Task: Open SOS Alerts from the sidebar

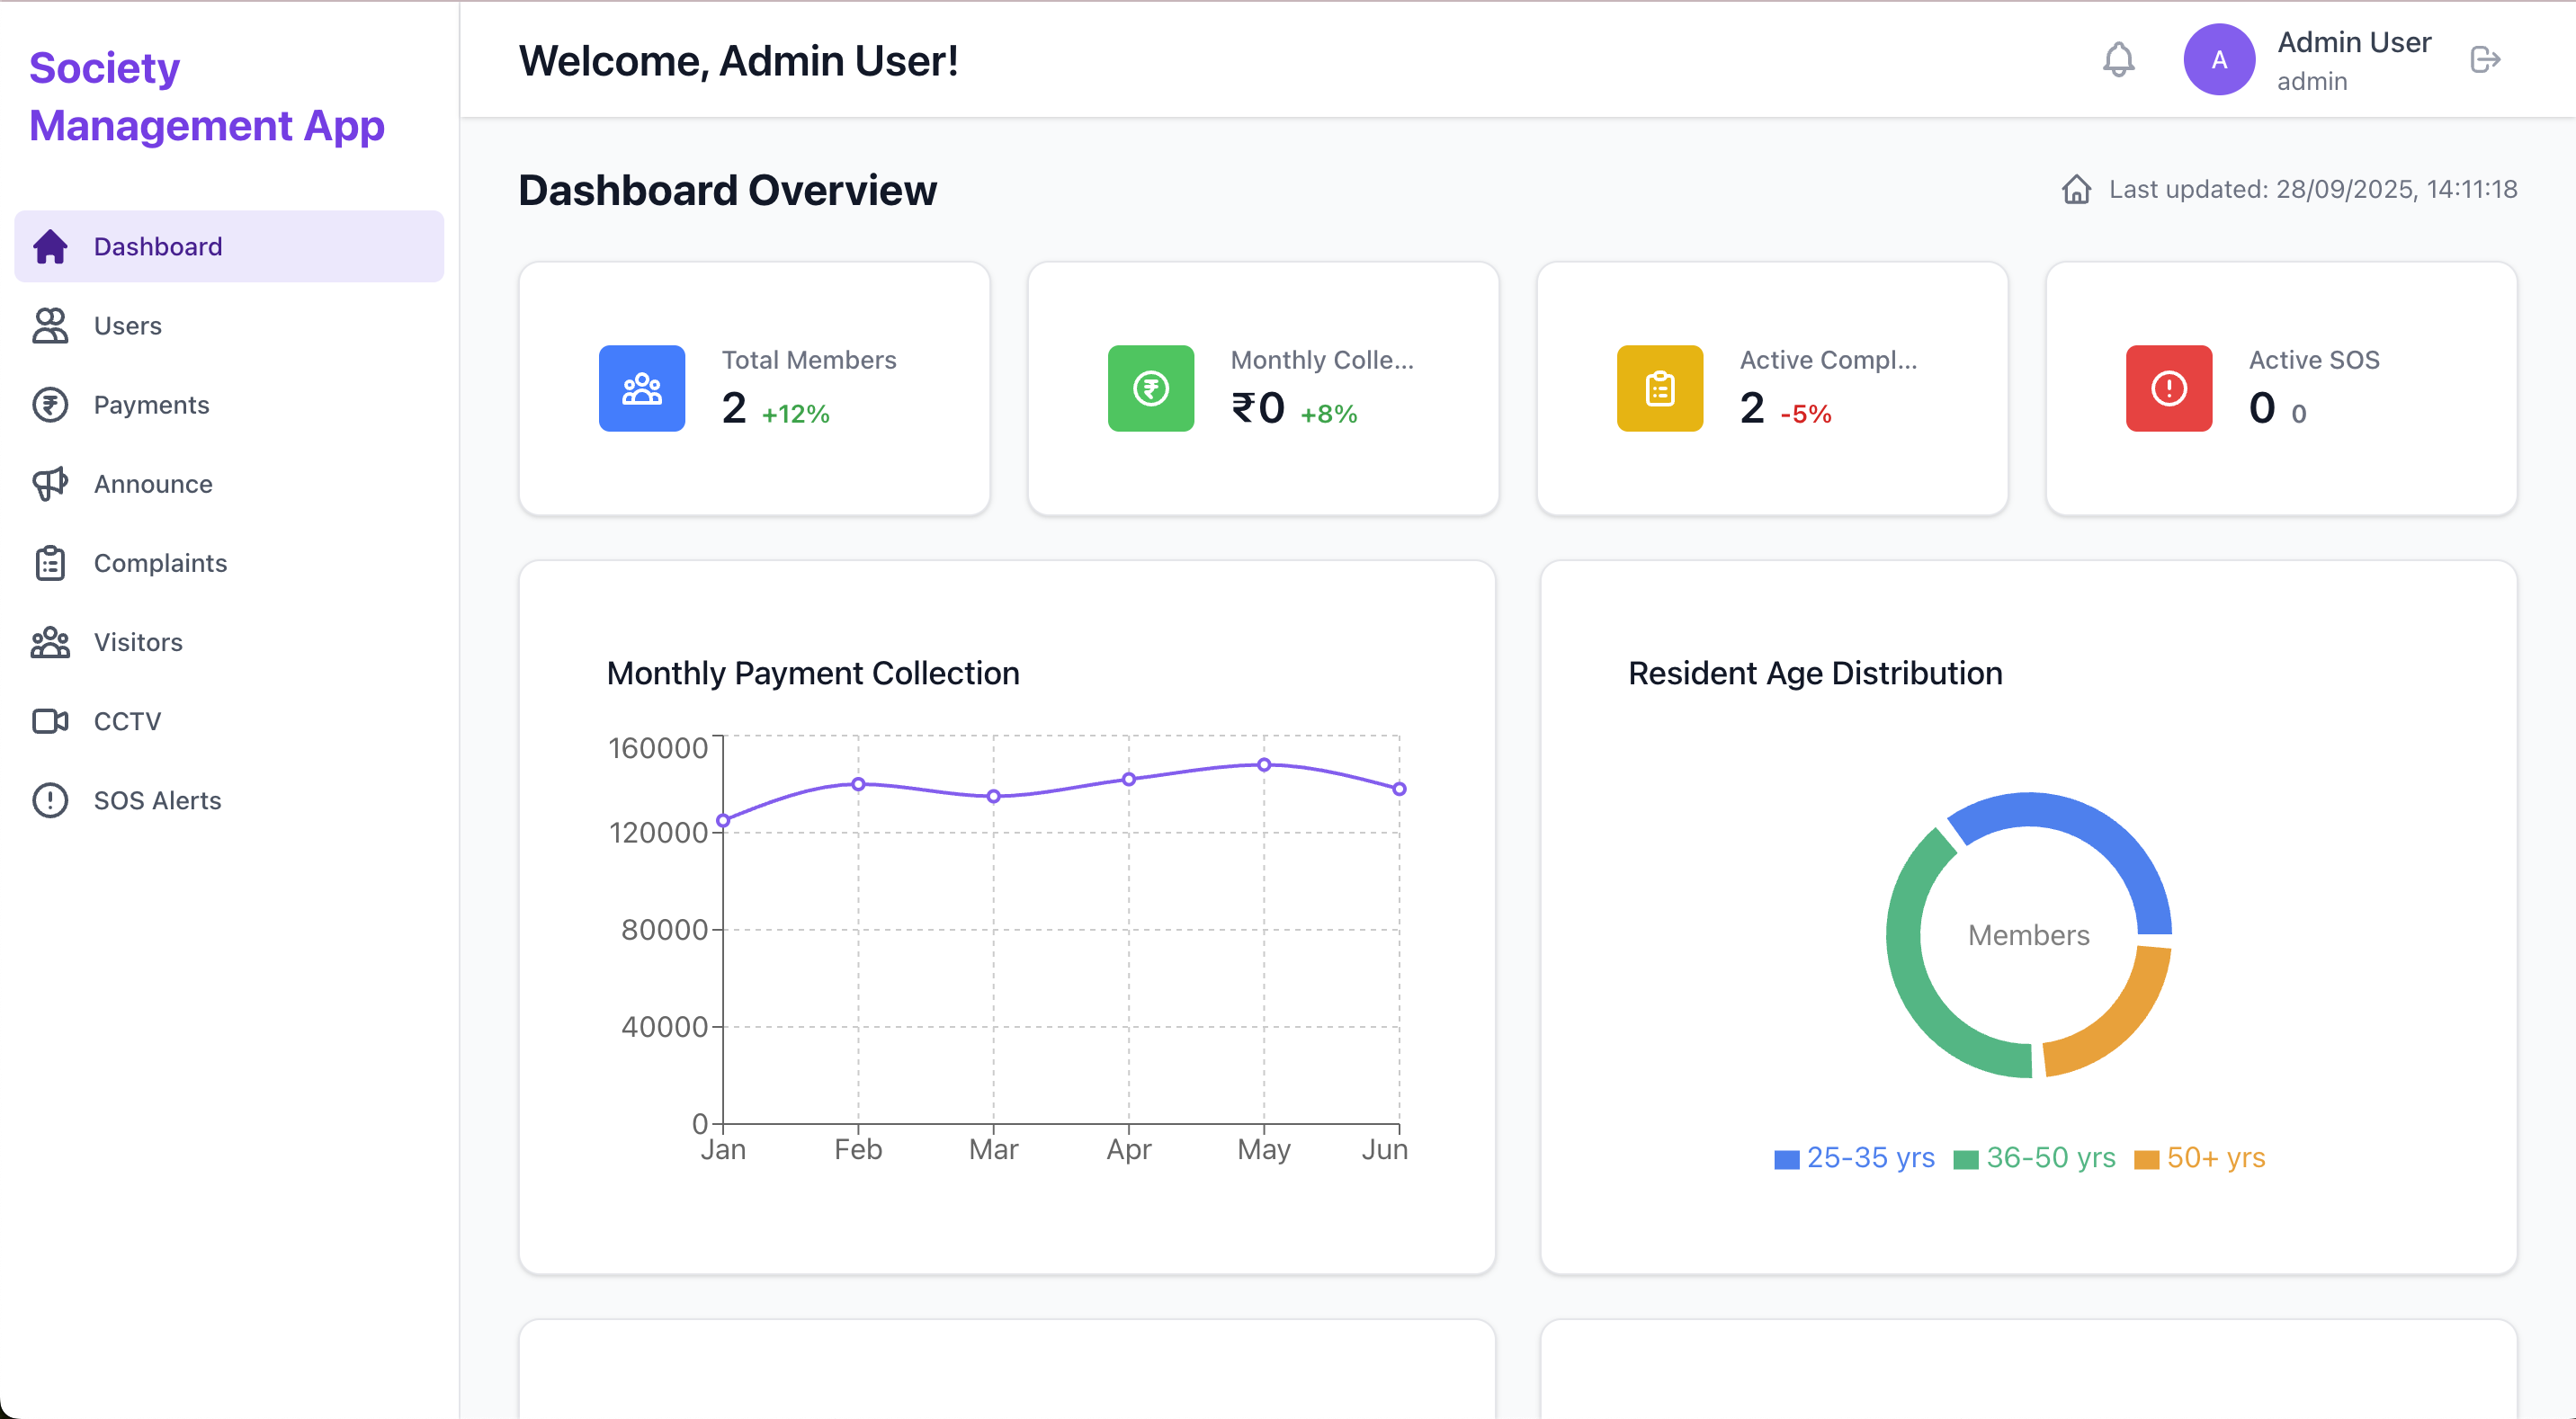Action: point(157,800)
